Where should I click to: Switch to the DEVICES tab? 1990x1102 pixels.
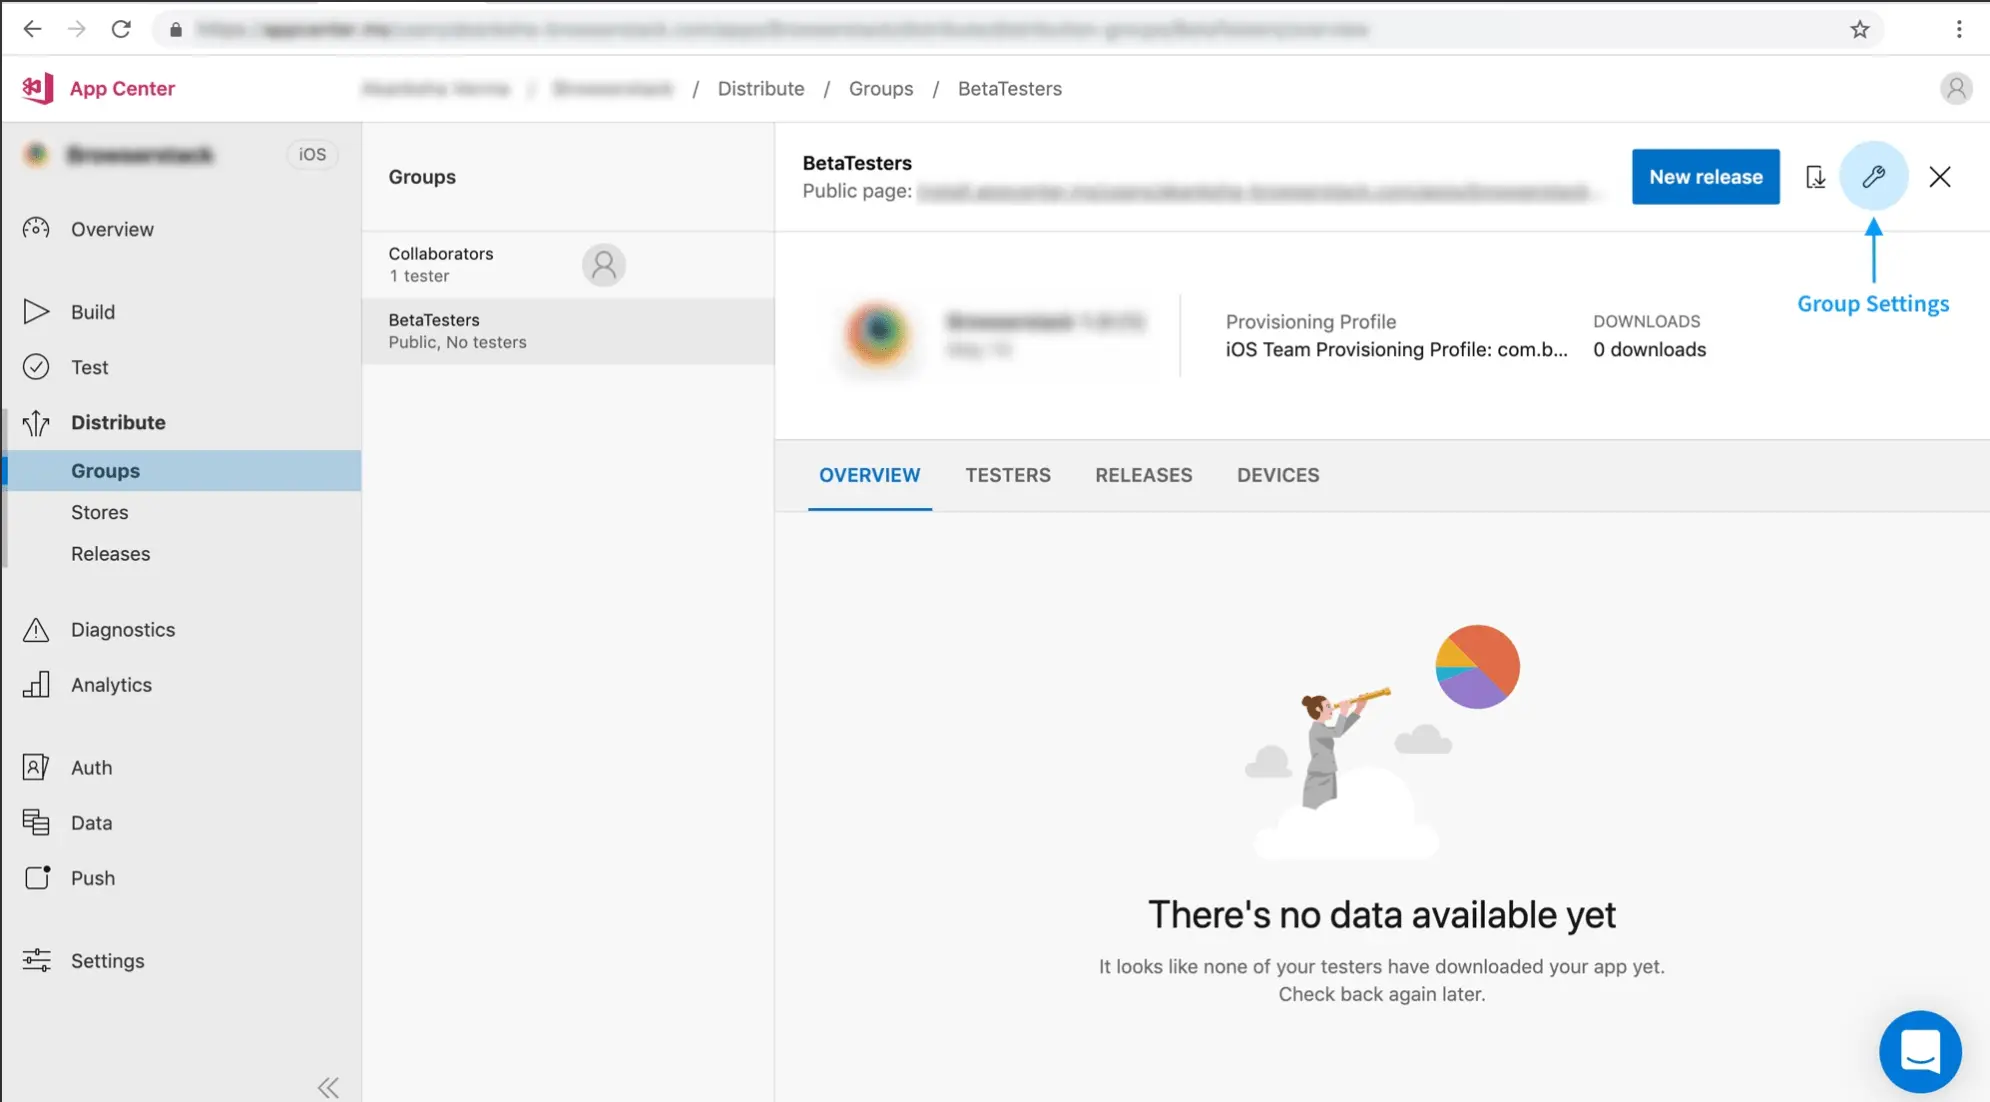click(1278, 474)
